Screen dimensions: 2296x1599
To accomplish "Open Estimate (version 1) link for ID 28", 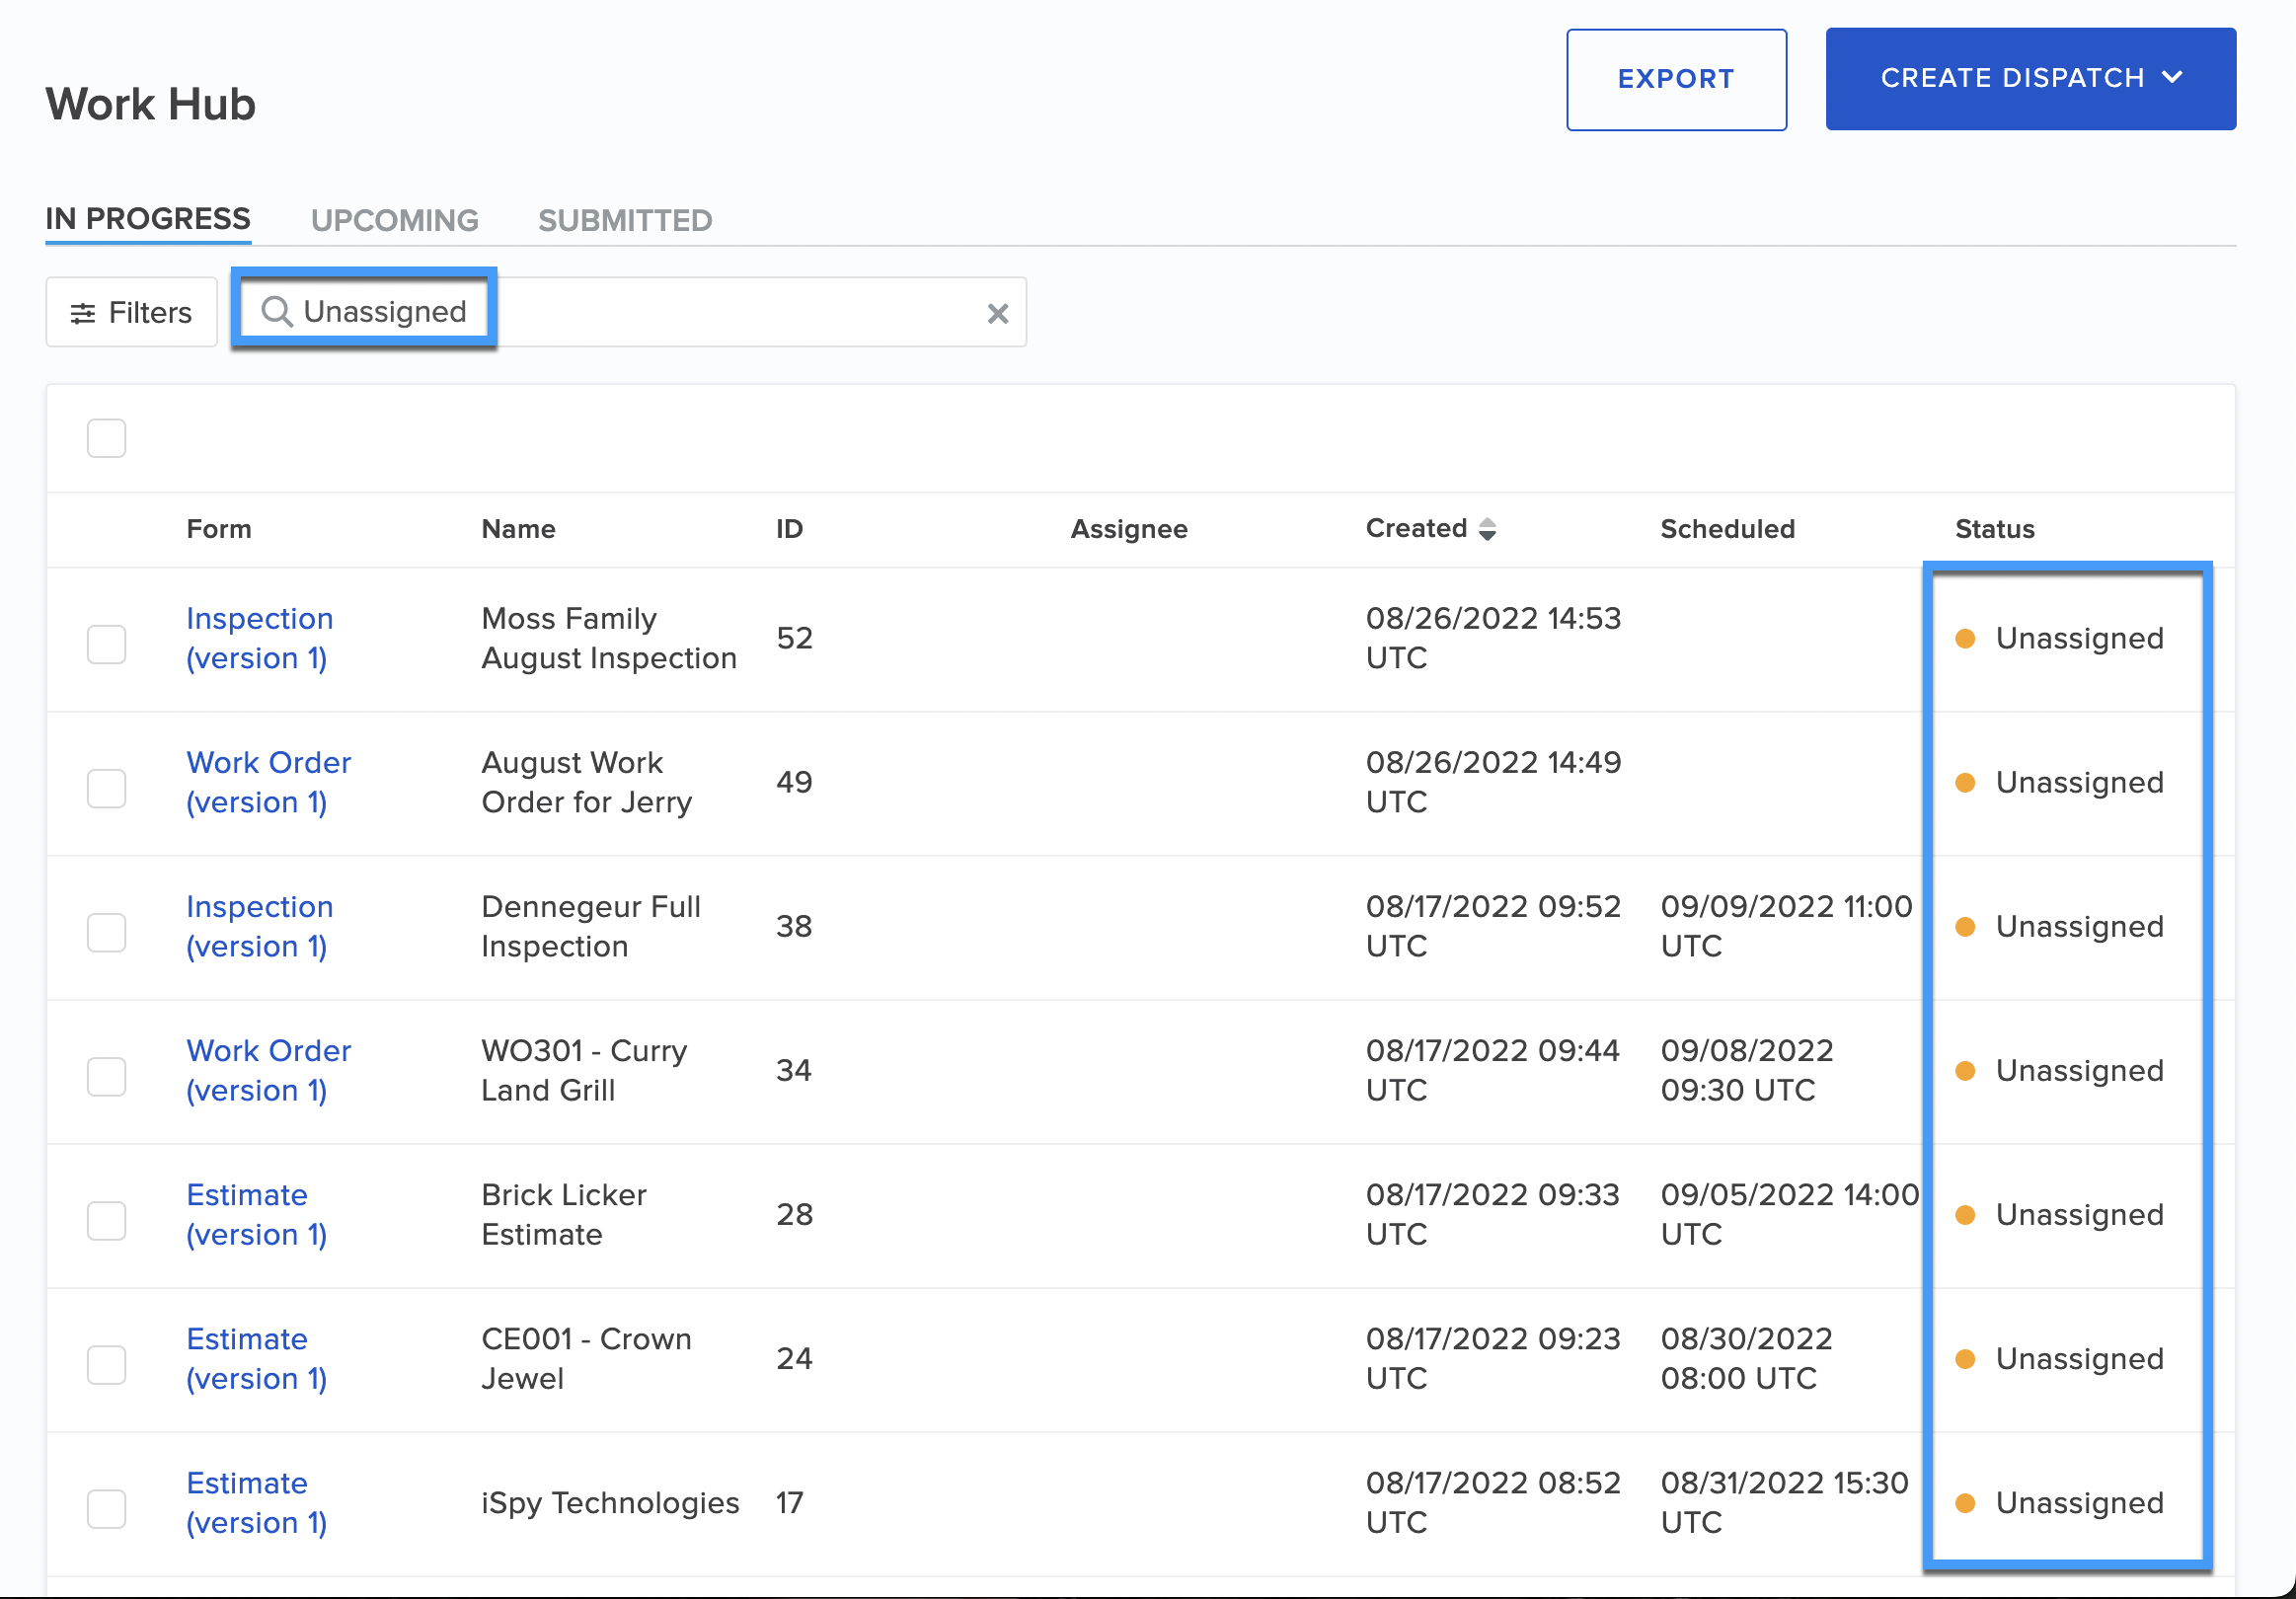I will pos(257,1215).
